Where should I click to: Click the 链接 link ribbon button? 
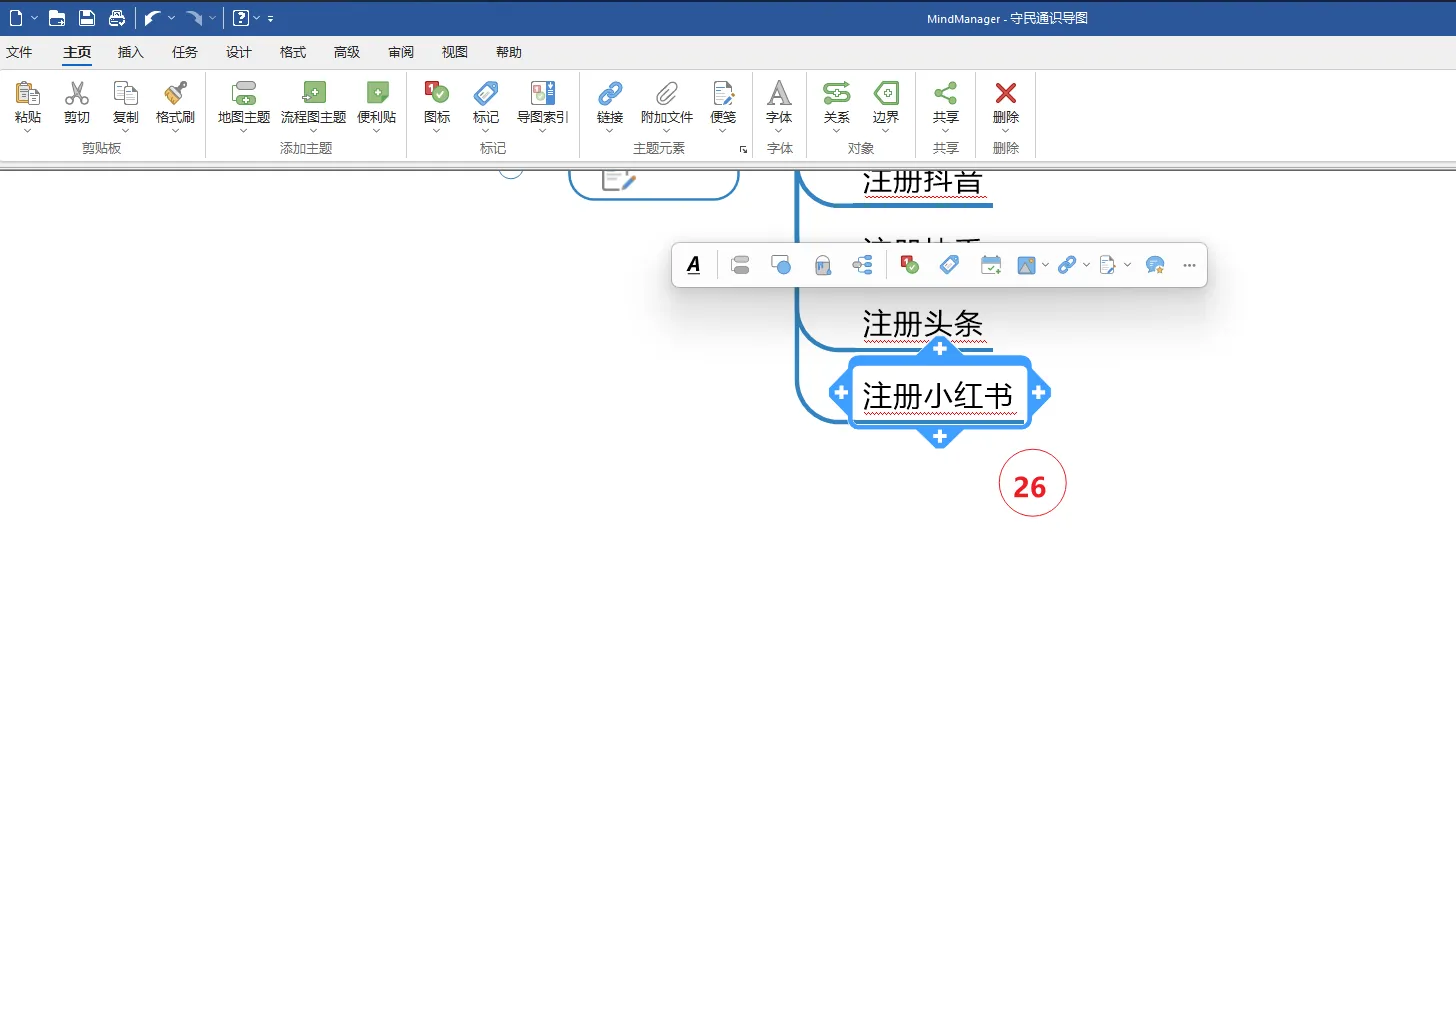pos(610,104)
